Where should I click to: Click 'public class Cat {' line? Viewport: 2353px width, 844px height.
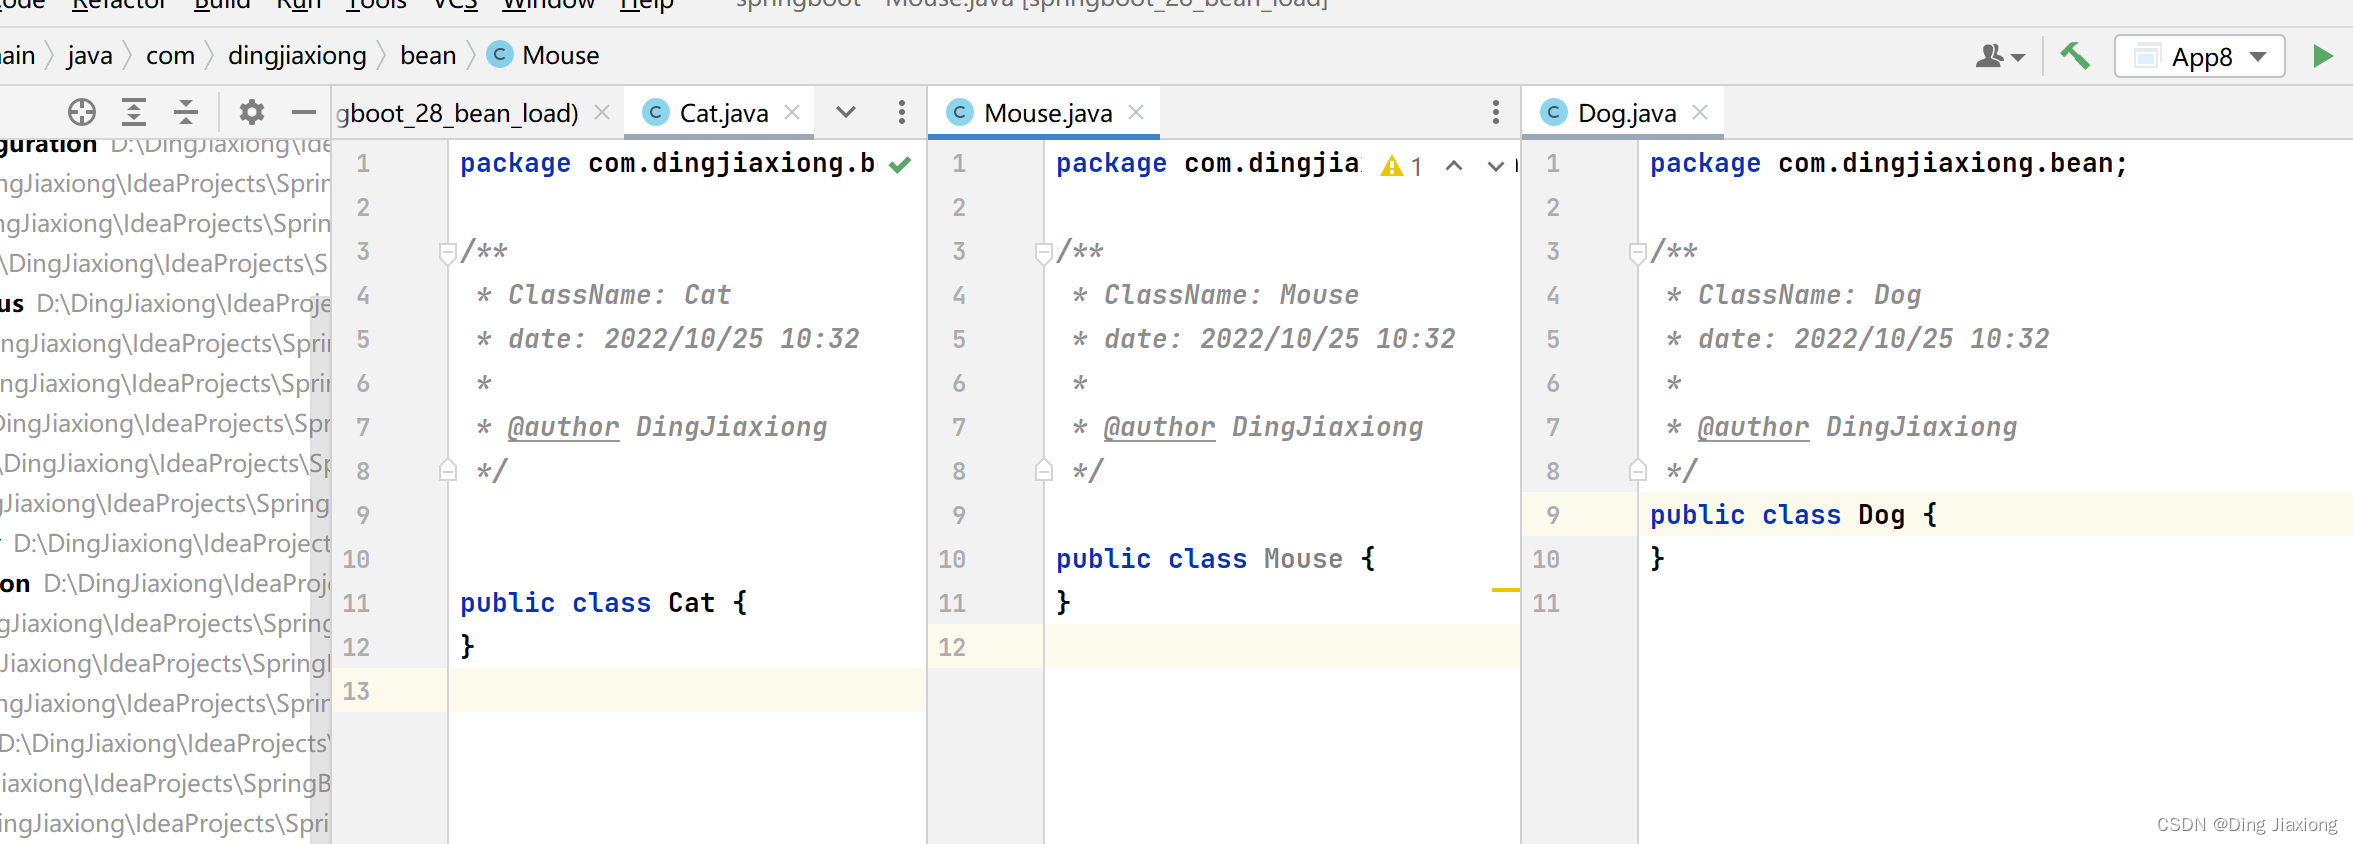pos(603,603)
